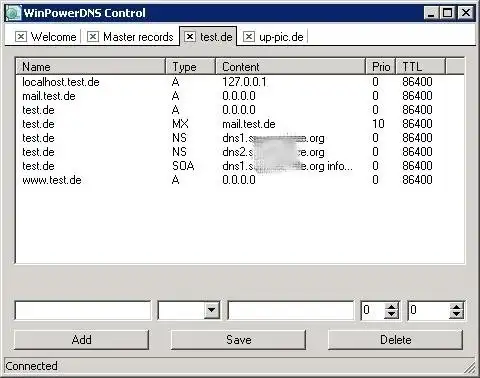Close the Welcome tab with its X icon
This screenshot has width=480, height=378.
[21, 37]
